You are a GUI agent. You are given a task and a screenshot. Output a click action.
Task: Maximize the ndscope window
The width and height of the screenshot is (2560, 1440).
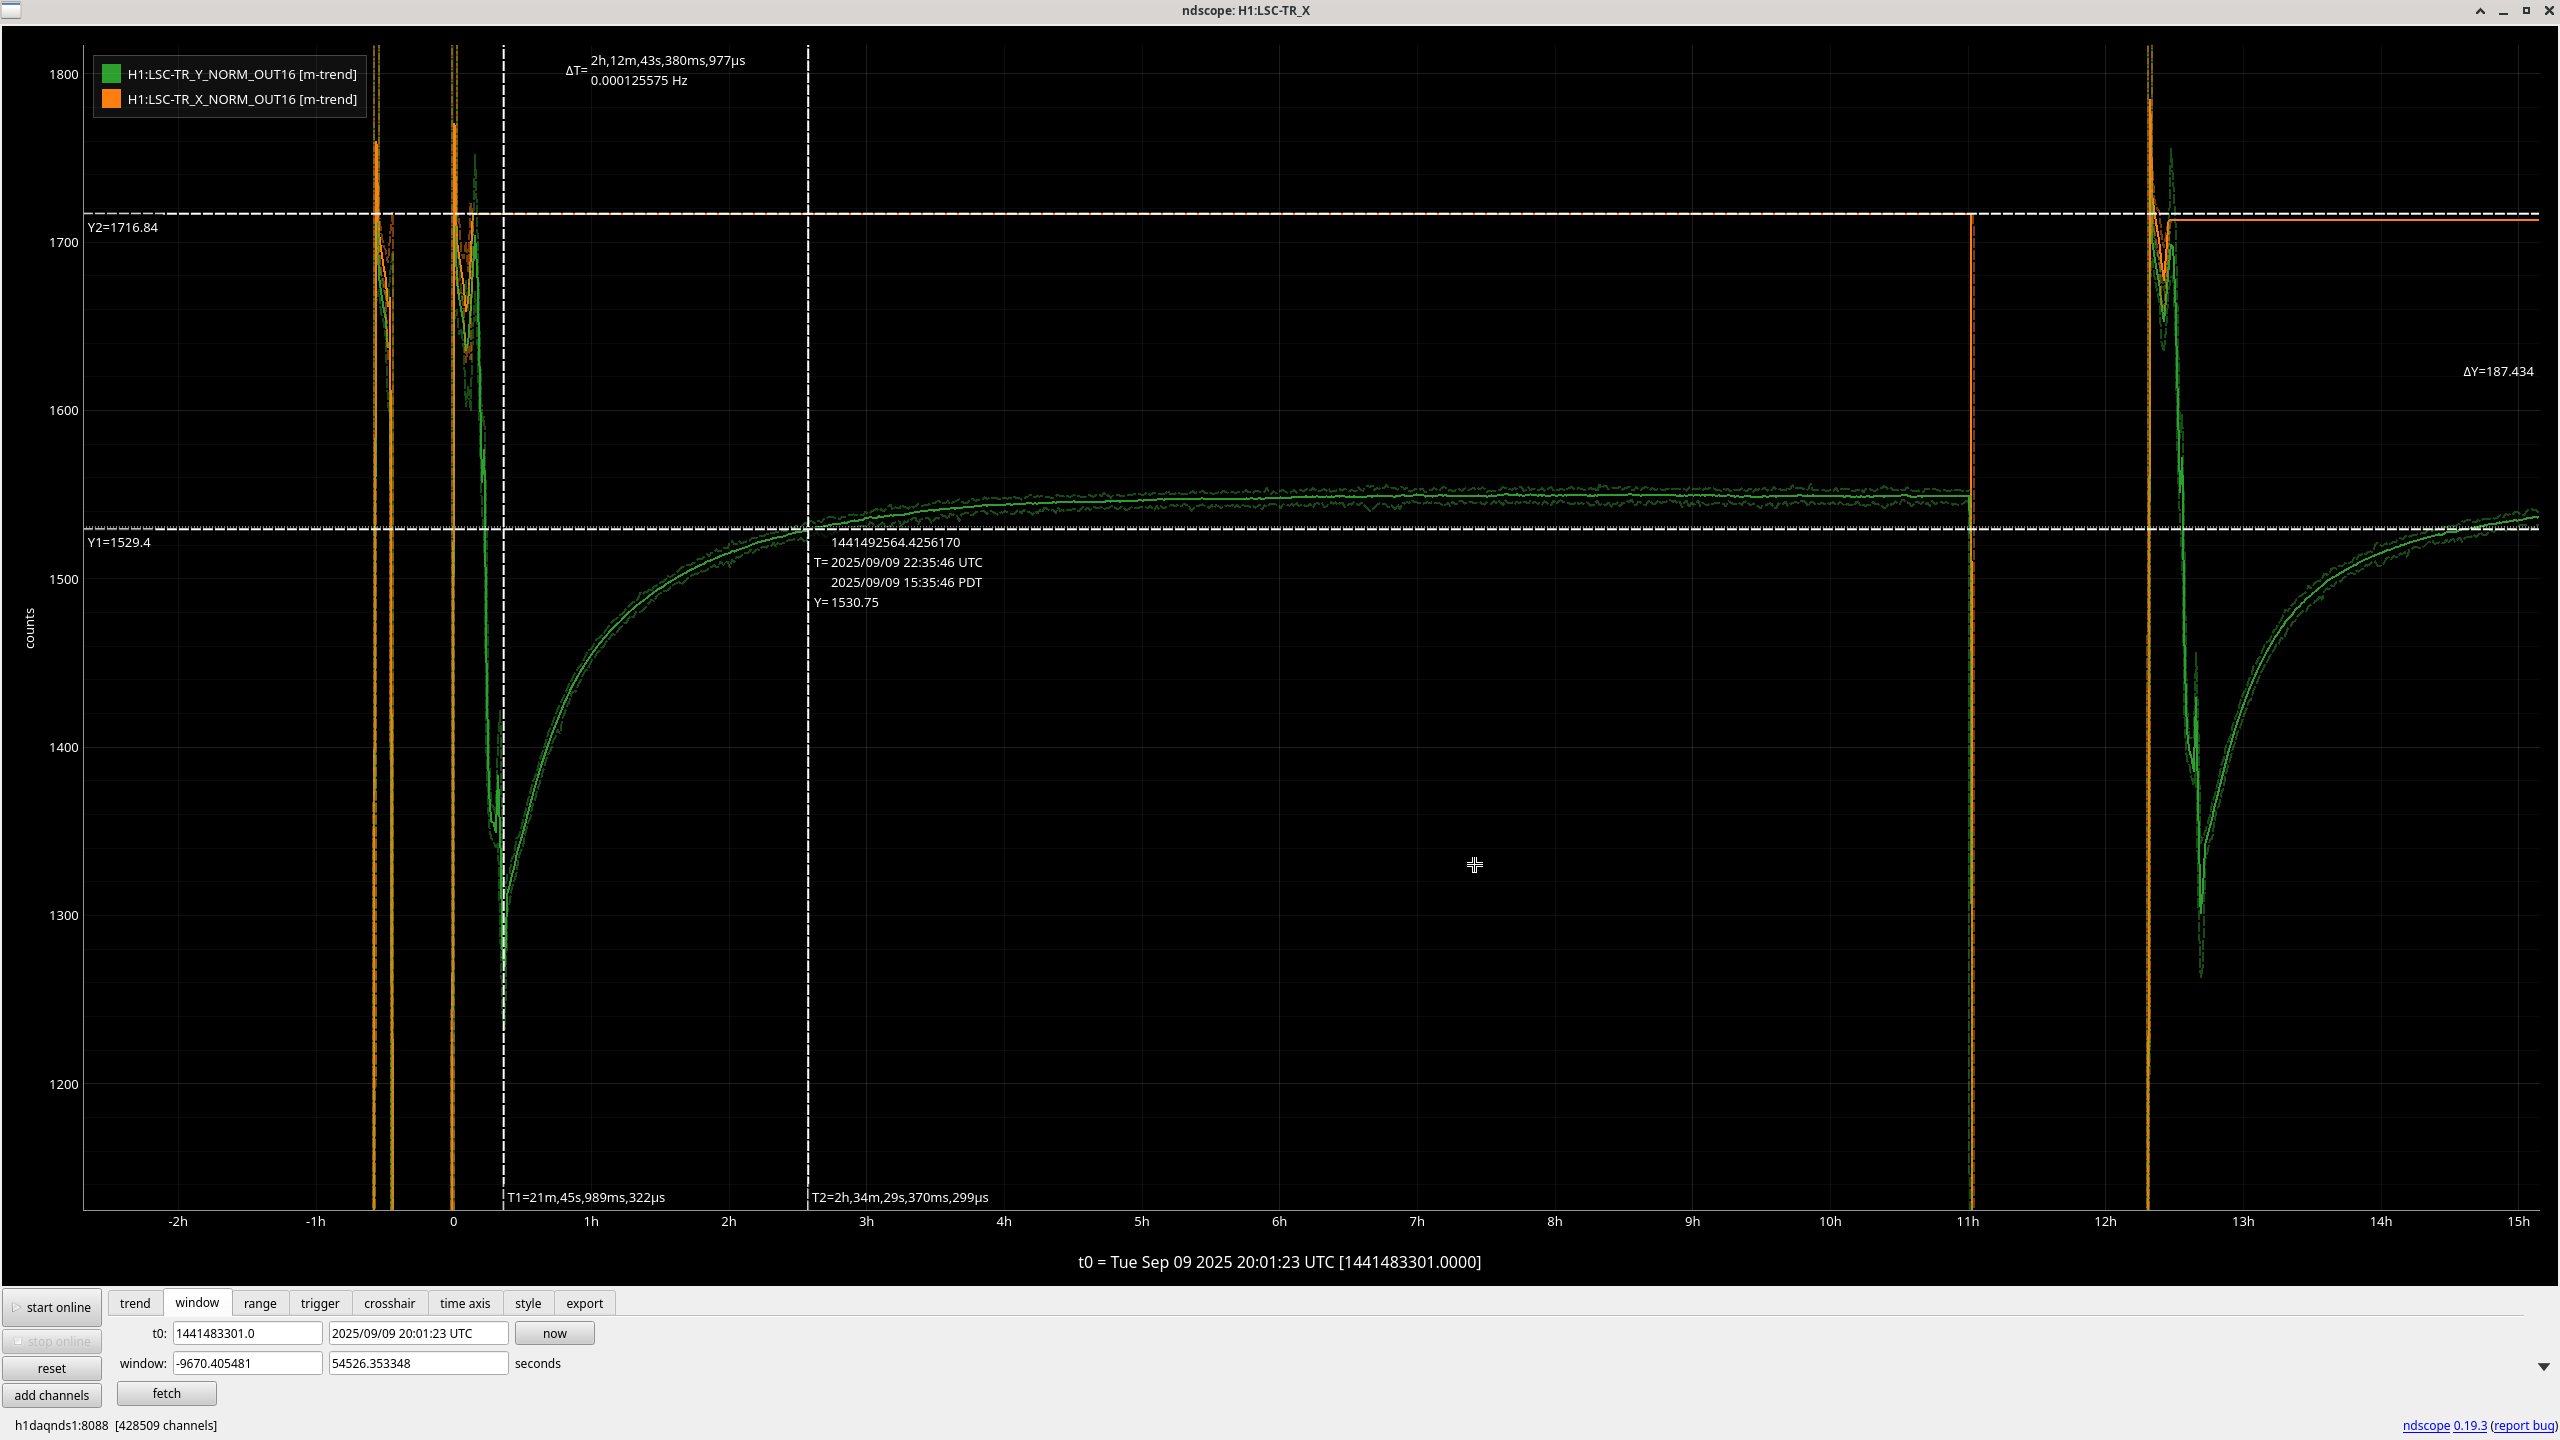click(x=2526, y=11)
